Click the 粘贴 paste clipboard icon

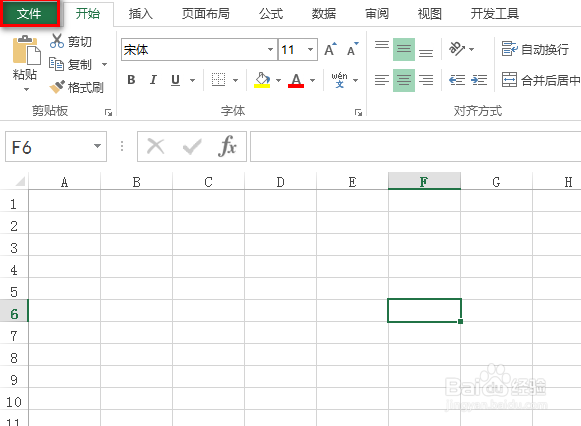[26, 50]
